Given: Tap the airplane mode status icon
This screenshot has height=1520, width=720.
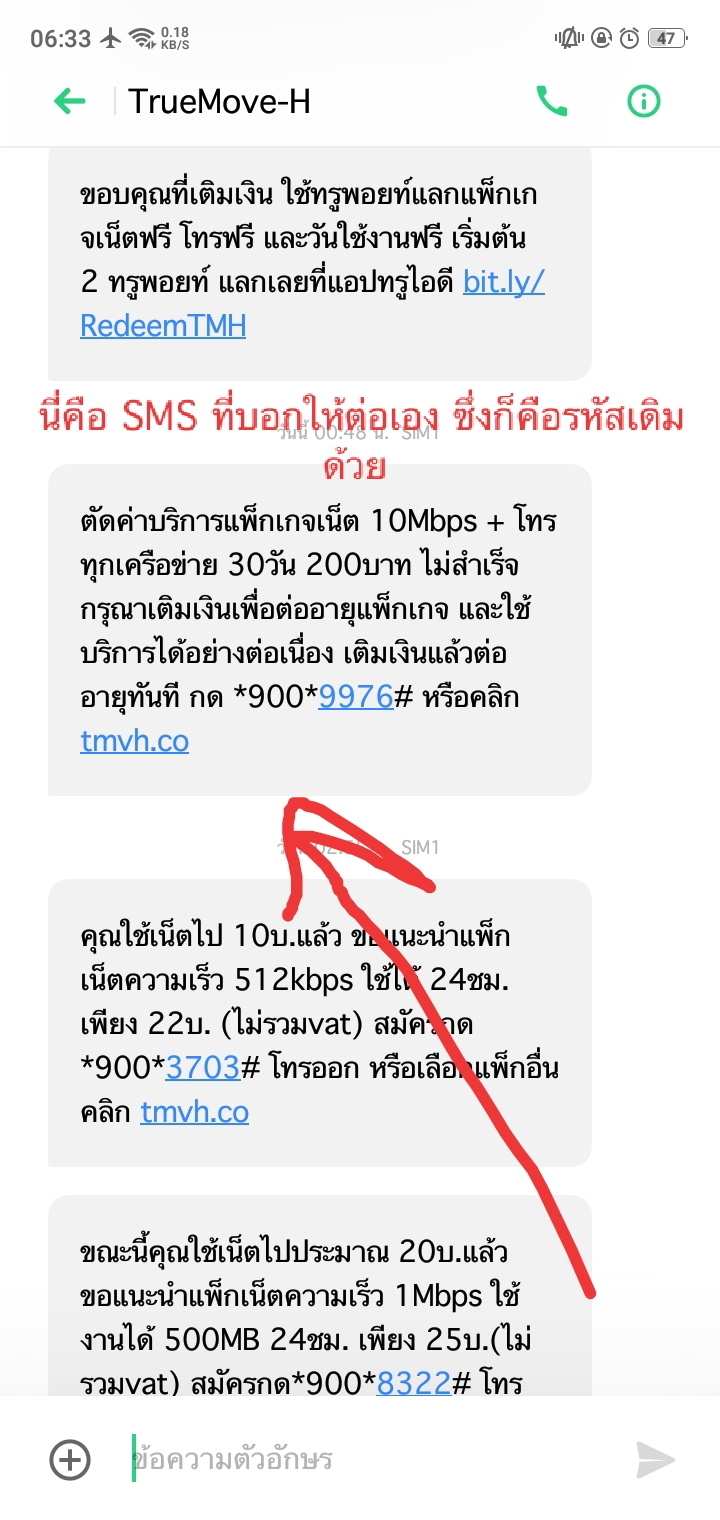Looking at the screenshot, I should coord(110,38).
